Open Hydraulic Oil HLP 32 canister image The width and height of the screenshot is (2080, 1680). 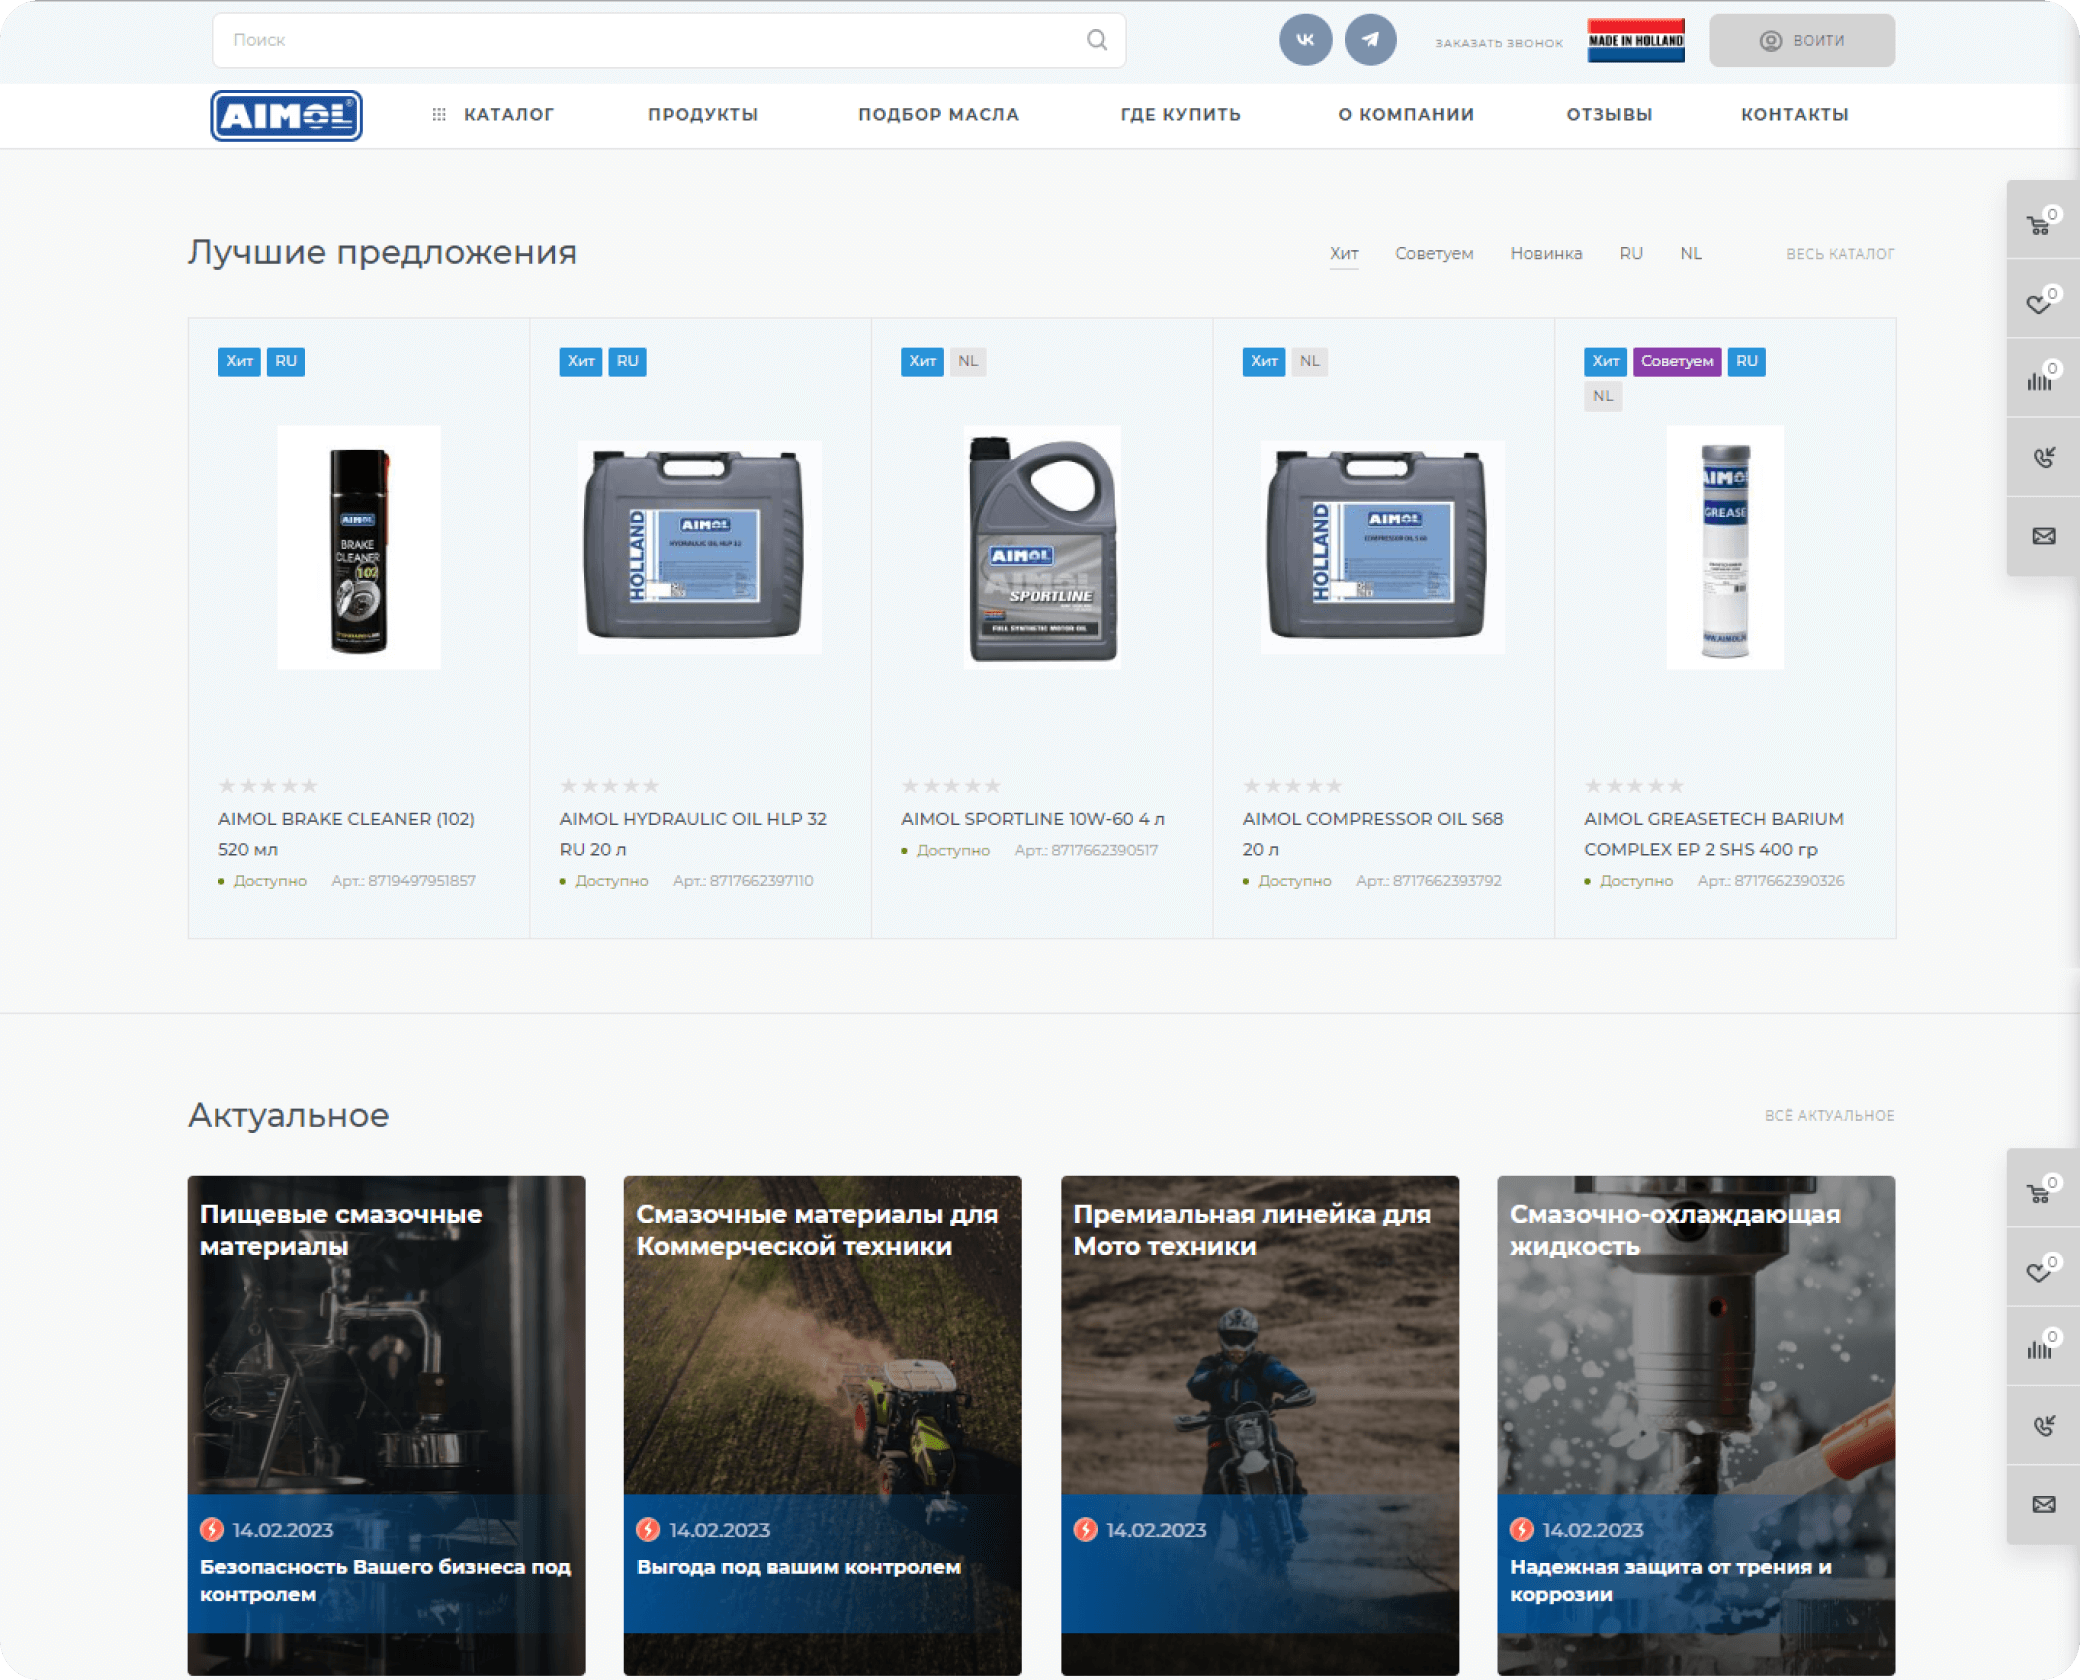[x=699, y=548]
